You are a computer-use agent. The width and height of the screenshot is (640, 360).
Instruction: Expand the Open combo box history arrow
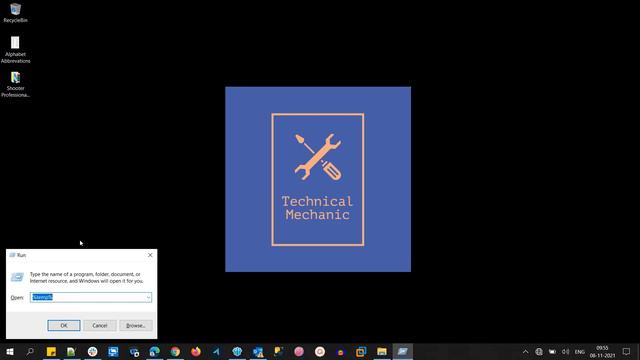[x=148, y=297]
